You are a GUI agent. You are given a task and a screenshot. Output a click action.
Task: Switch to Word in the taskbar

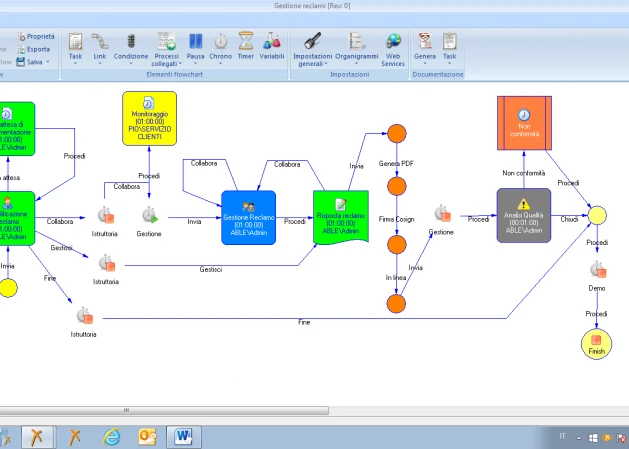pyautogui.click(x=183, y=437)
